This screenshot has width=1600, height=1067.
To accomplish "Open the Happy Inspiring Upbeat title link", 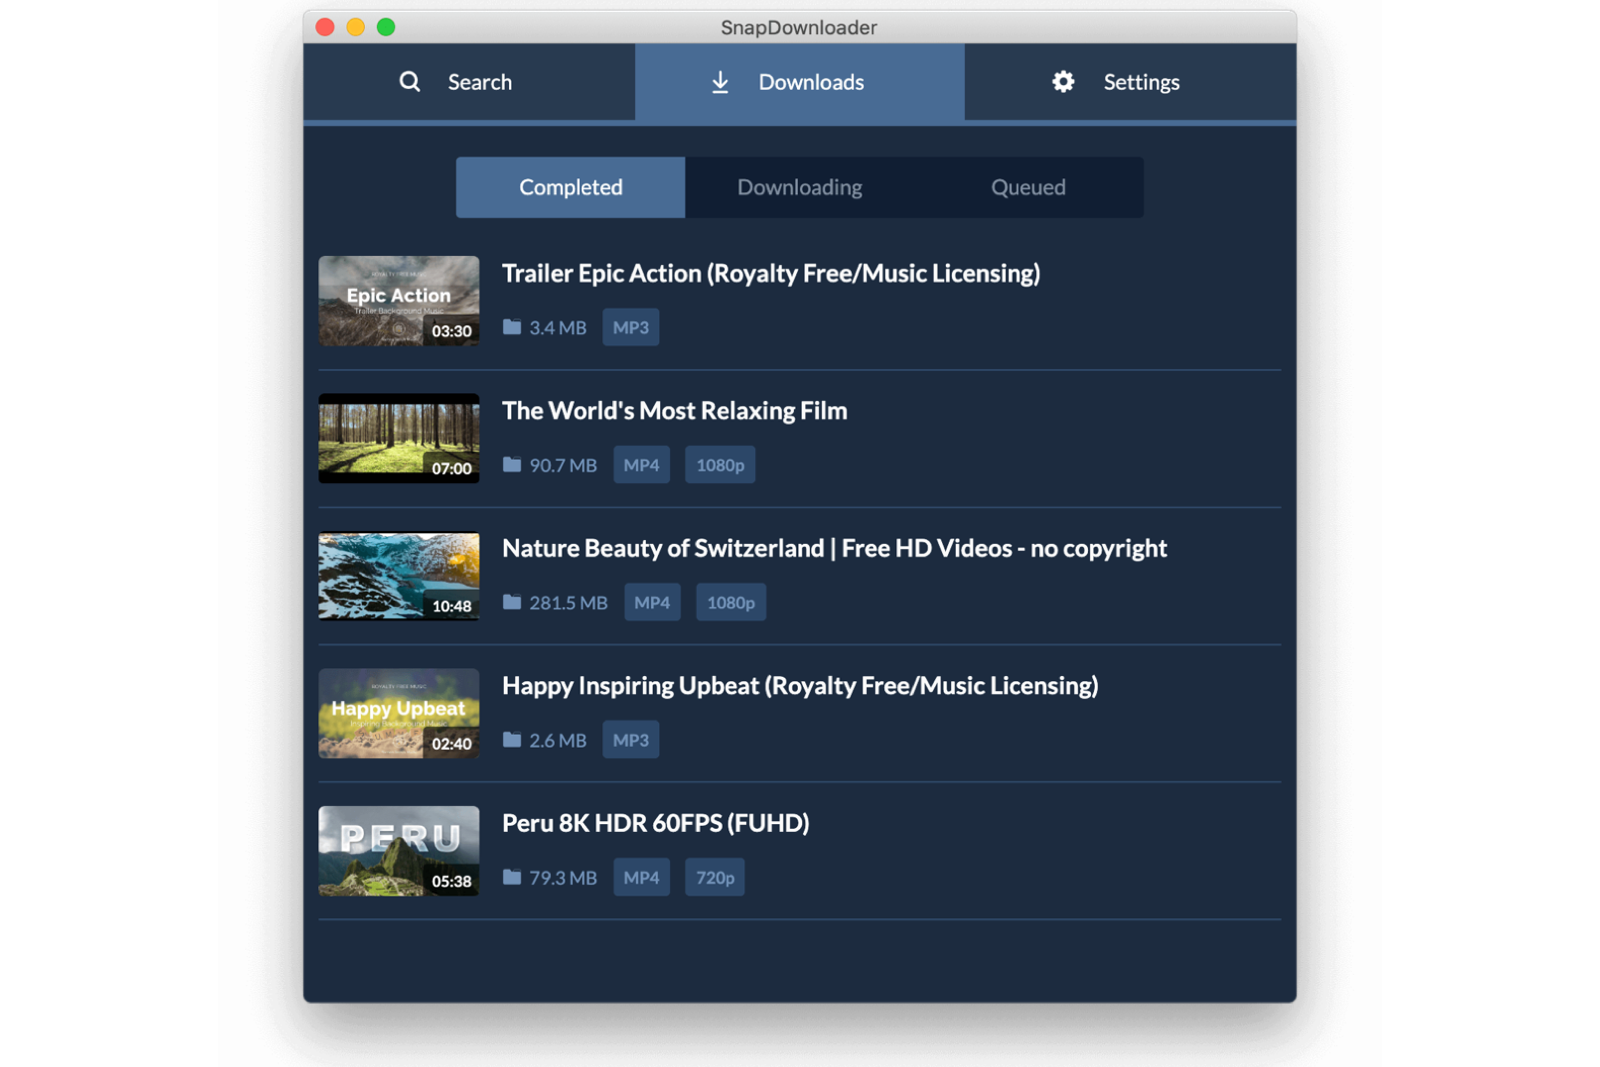I will pos(800,686).
